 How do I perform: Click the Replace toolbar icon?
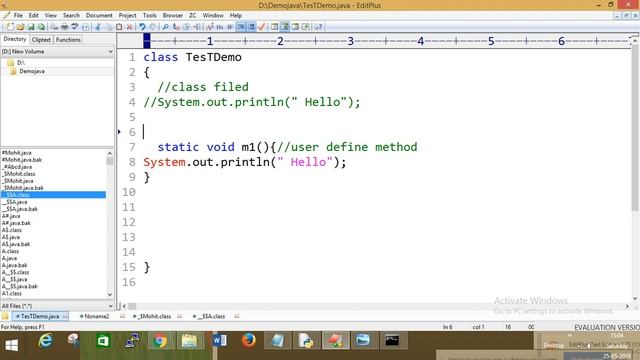[176, 27]
